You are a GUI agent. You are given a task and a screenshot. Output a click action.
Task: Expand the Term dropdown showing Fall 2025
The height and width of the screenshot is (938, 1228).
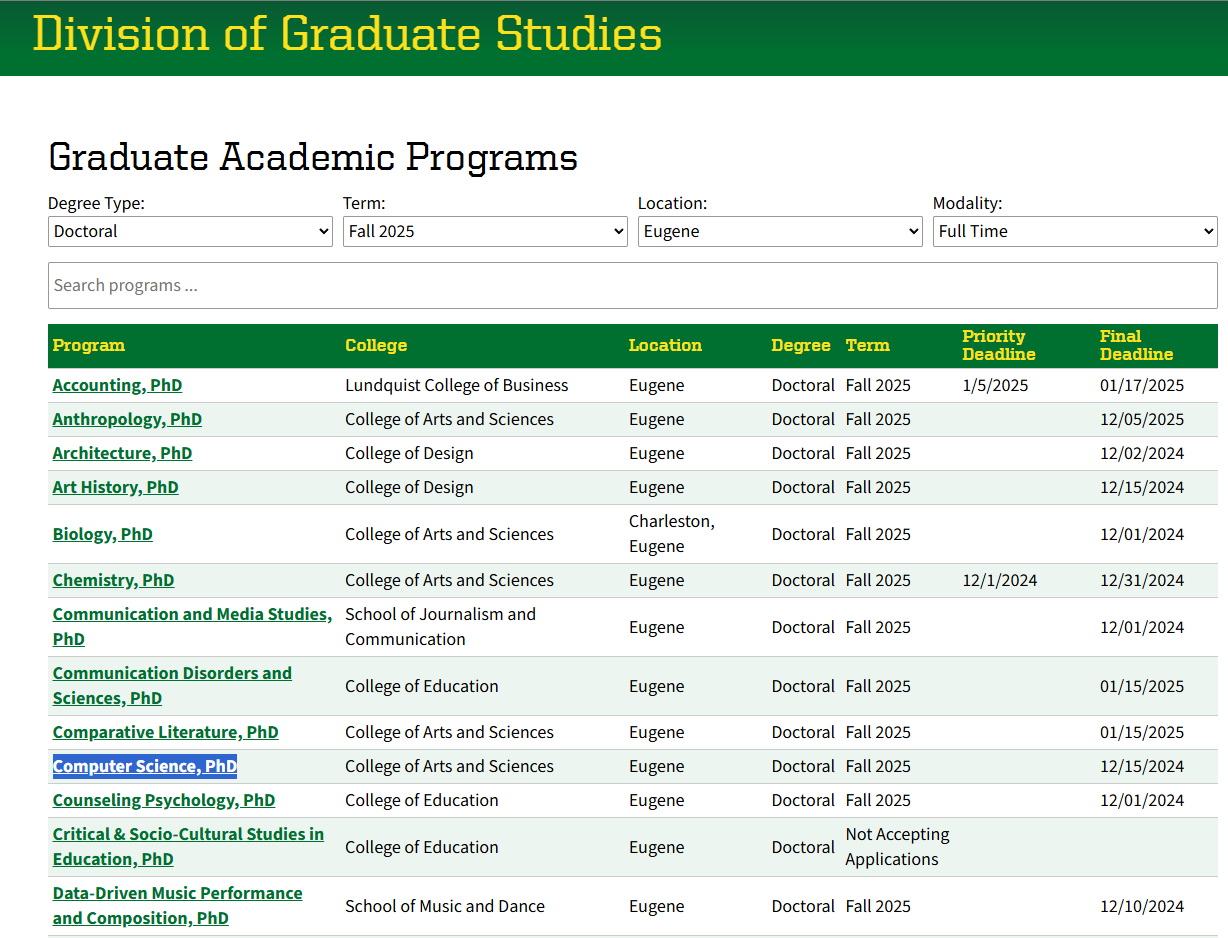(485, 231)
